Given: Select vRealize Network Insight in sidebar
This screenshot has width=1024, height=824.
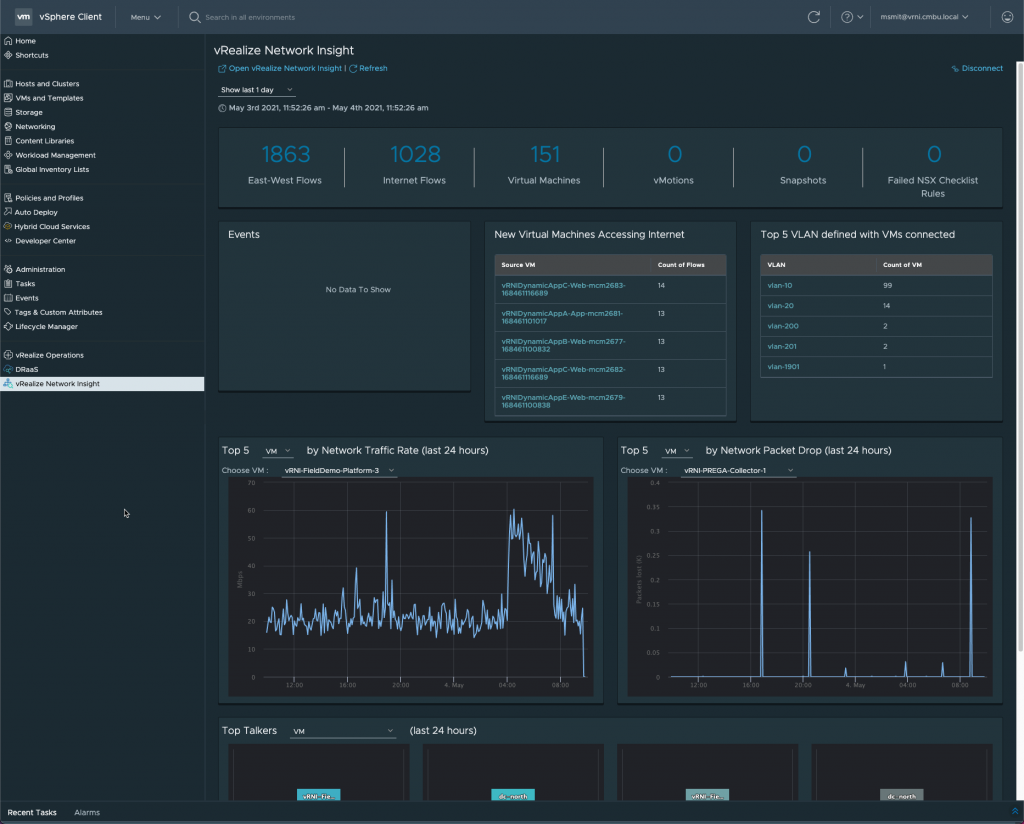Looking at the screenshot, I should 103,384.
